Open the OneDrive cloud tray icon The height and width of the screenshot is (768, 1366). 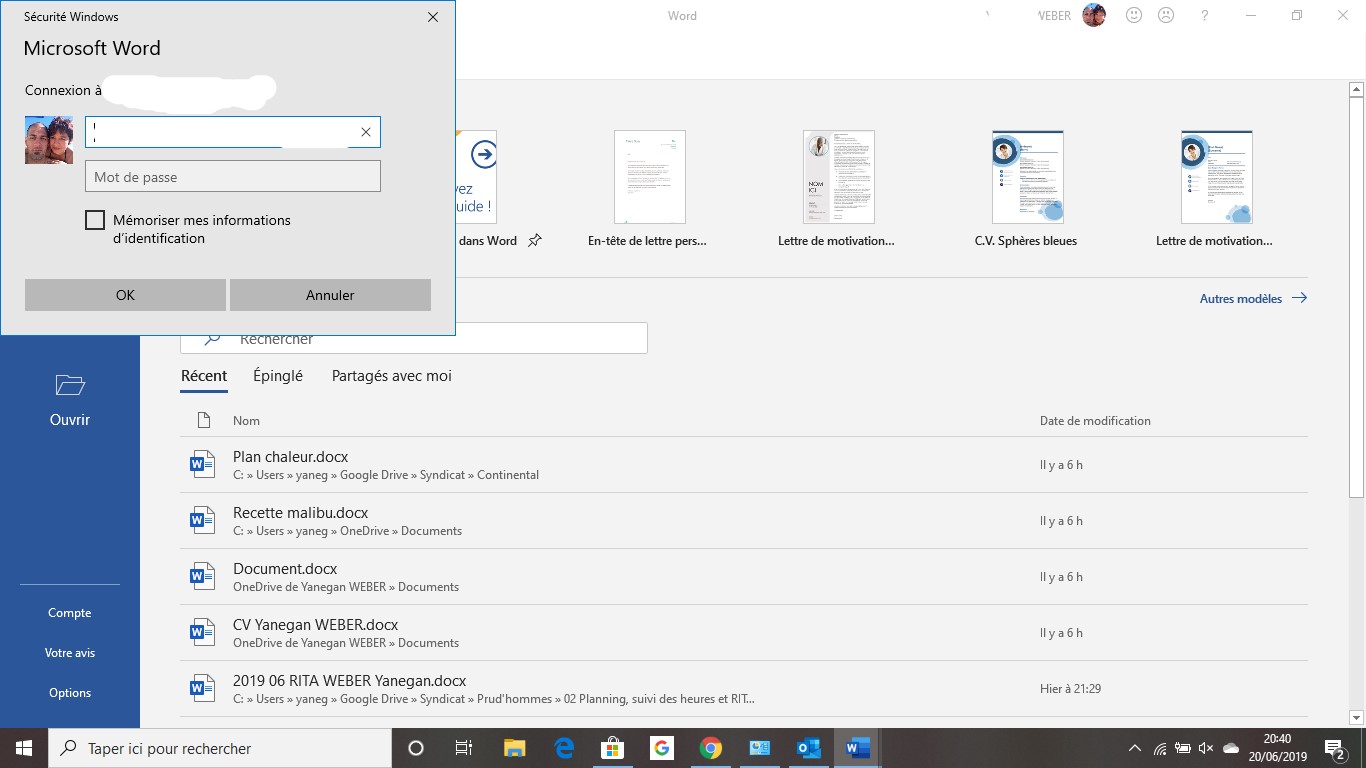pos(1231,748)
